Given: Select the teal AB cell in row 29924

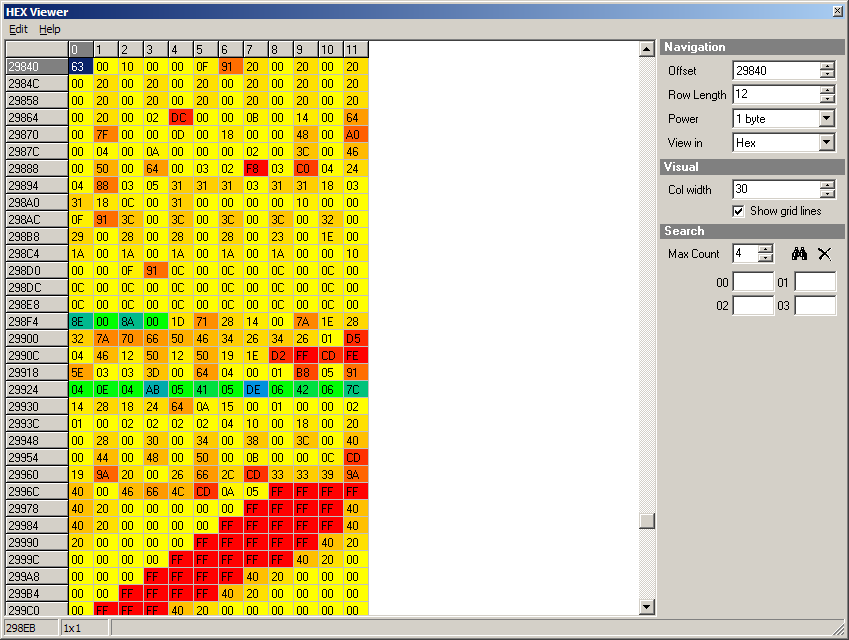Looking at the screenshot, I should [x=156, y=389].
